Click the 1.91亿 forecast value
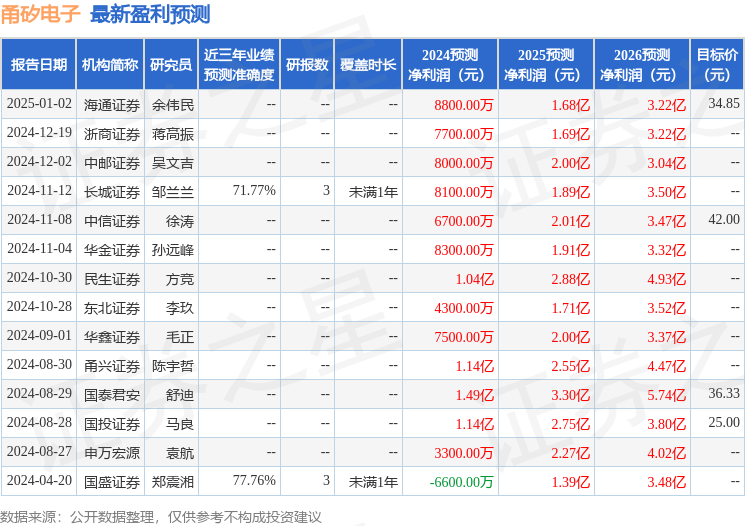This screenshot has height=526, width=745. click(570, 250)
